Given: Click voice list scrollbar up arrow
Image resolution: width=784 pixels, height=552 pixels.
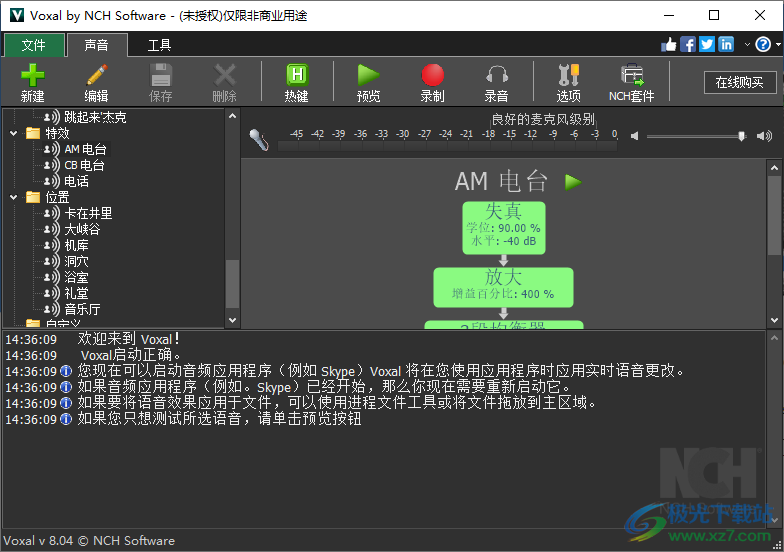Looking at the screenshot, I should [232, 116].
